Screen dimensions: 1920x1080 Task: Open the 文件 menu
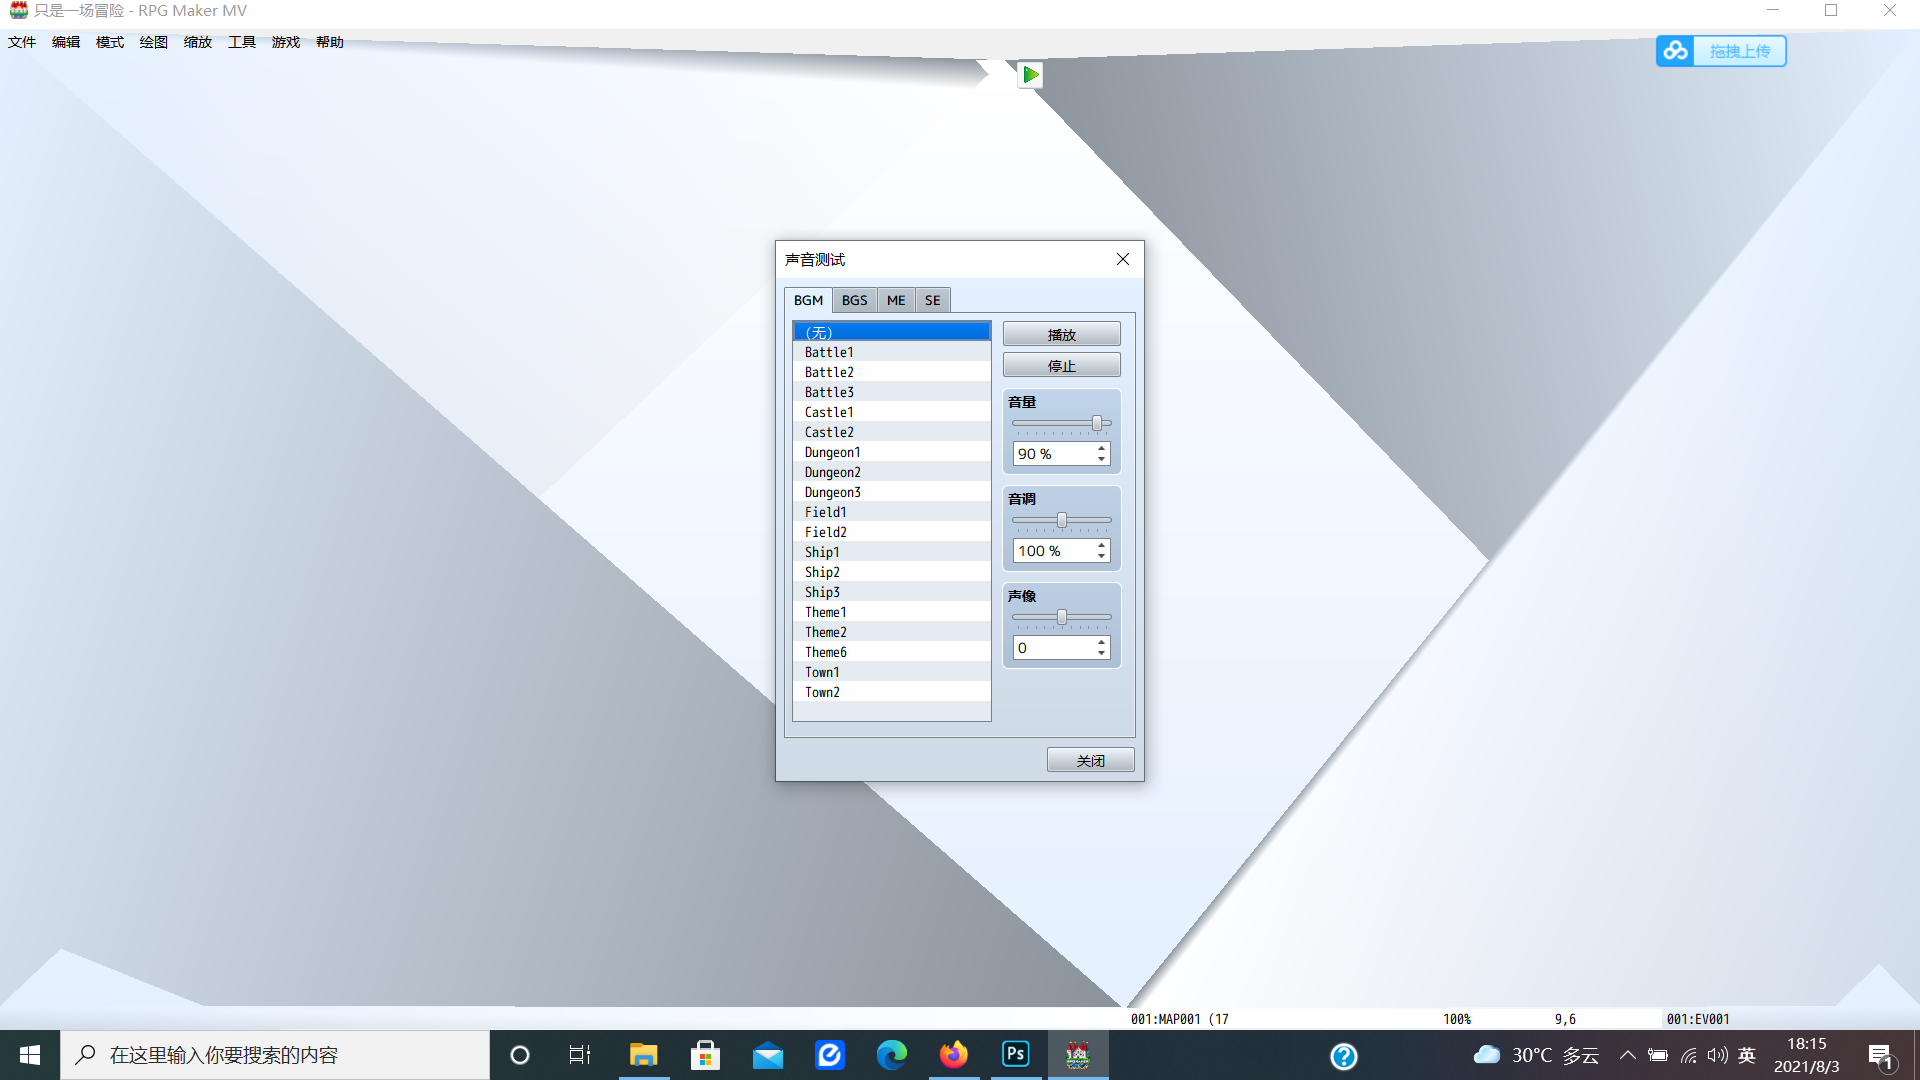coord(22,42)
